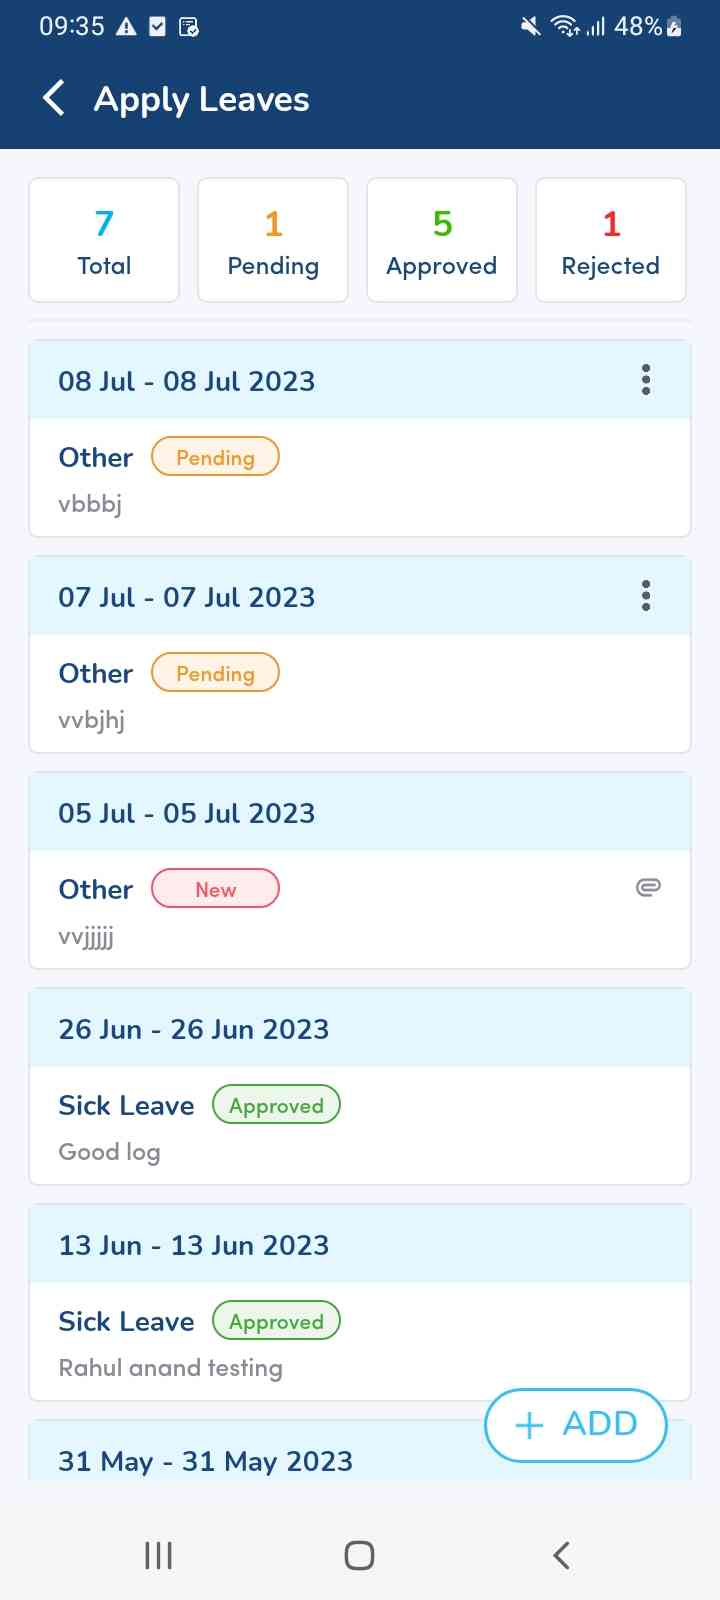Tap the muted sound icon in status bar

click(531, 27)
